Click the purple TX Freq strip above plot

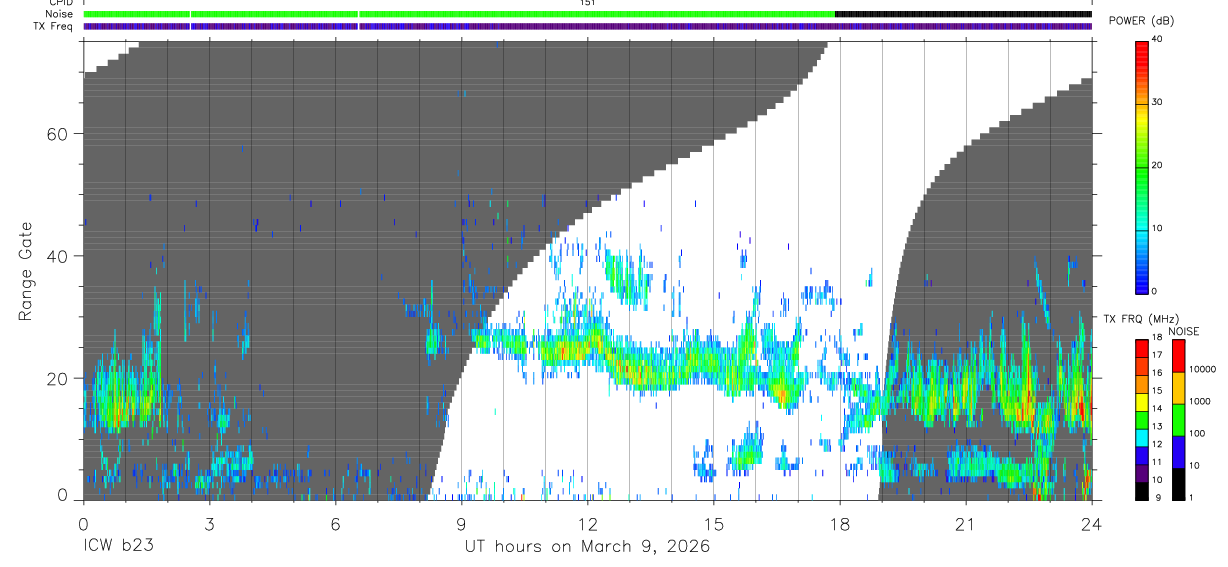(x=588, y=26)
